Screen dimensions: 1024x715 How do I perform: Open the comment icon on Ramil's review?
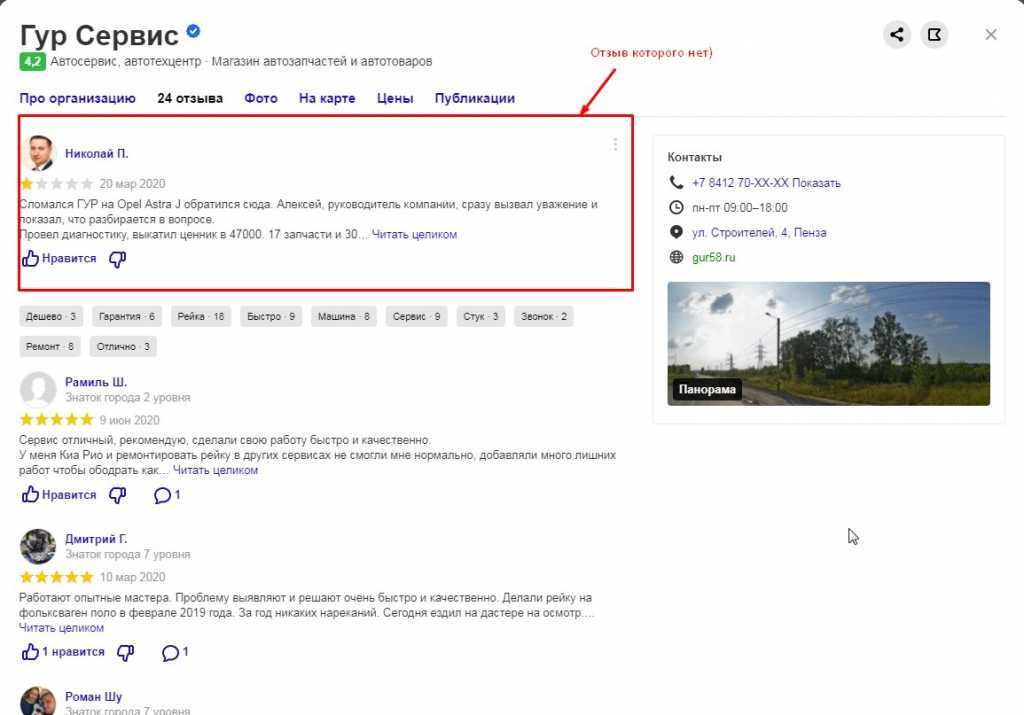click(162, 494)
